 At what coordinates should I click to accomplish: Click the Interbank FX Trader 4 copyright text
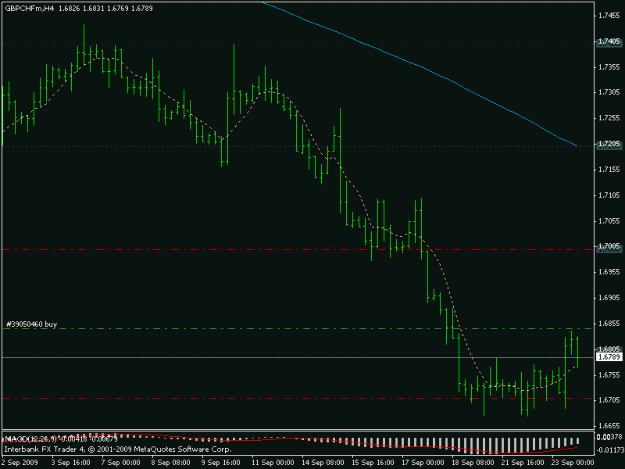pyautogui.click(x=117, y=449)
